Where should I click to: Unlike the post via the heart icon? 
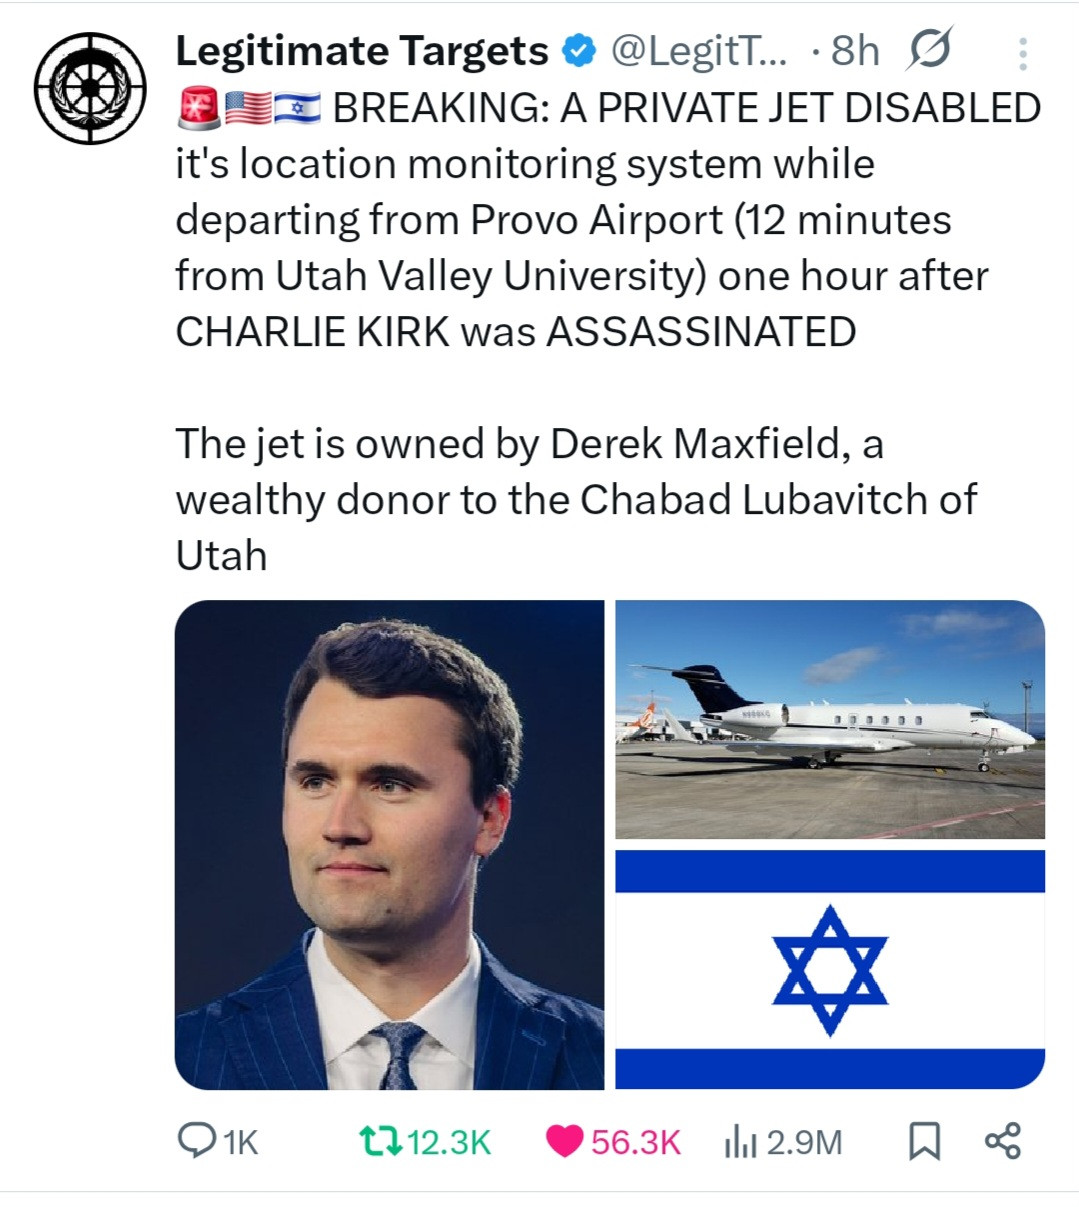(564, 1140)
